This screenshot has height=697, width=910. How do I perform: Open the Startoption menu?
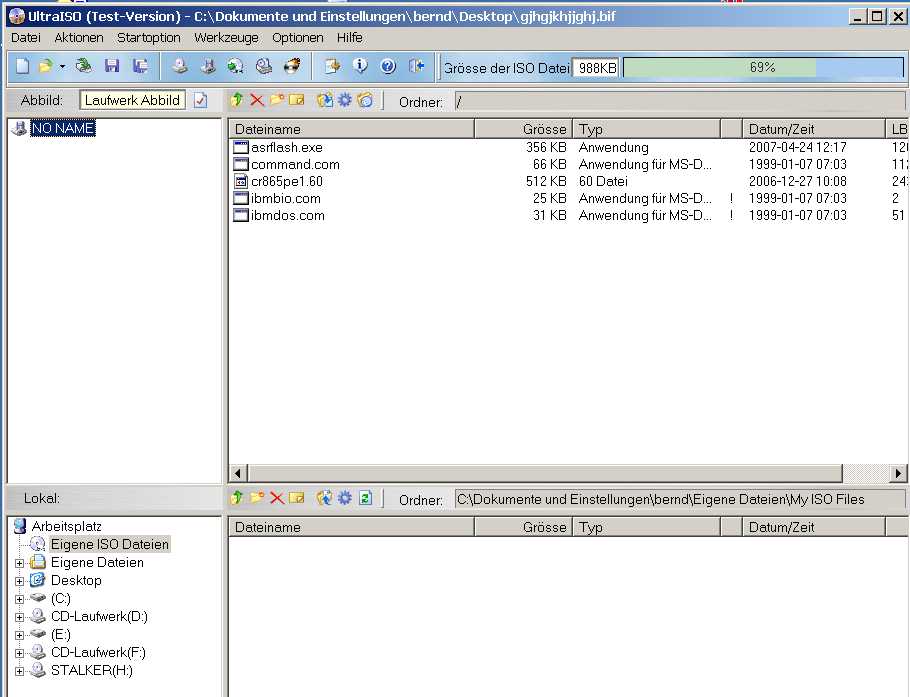[x=149, y=38]
